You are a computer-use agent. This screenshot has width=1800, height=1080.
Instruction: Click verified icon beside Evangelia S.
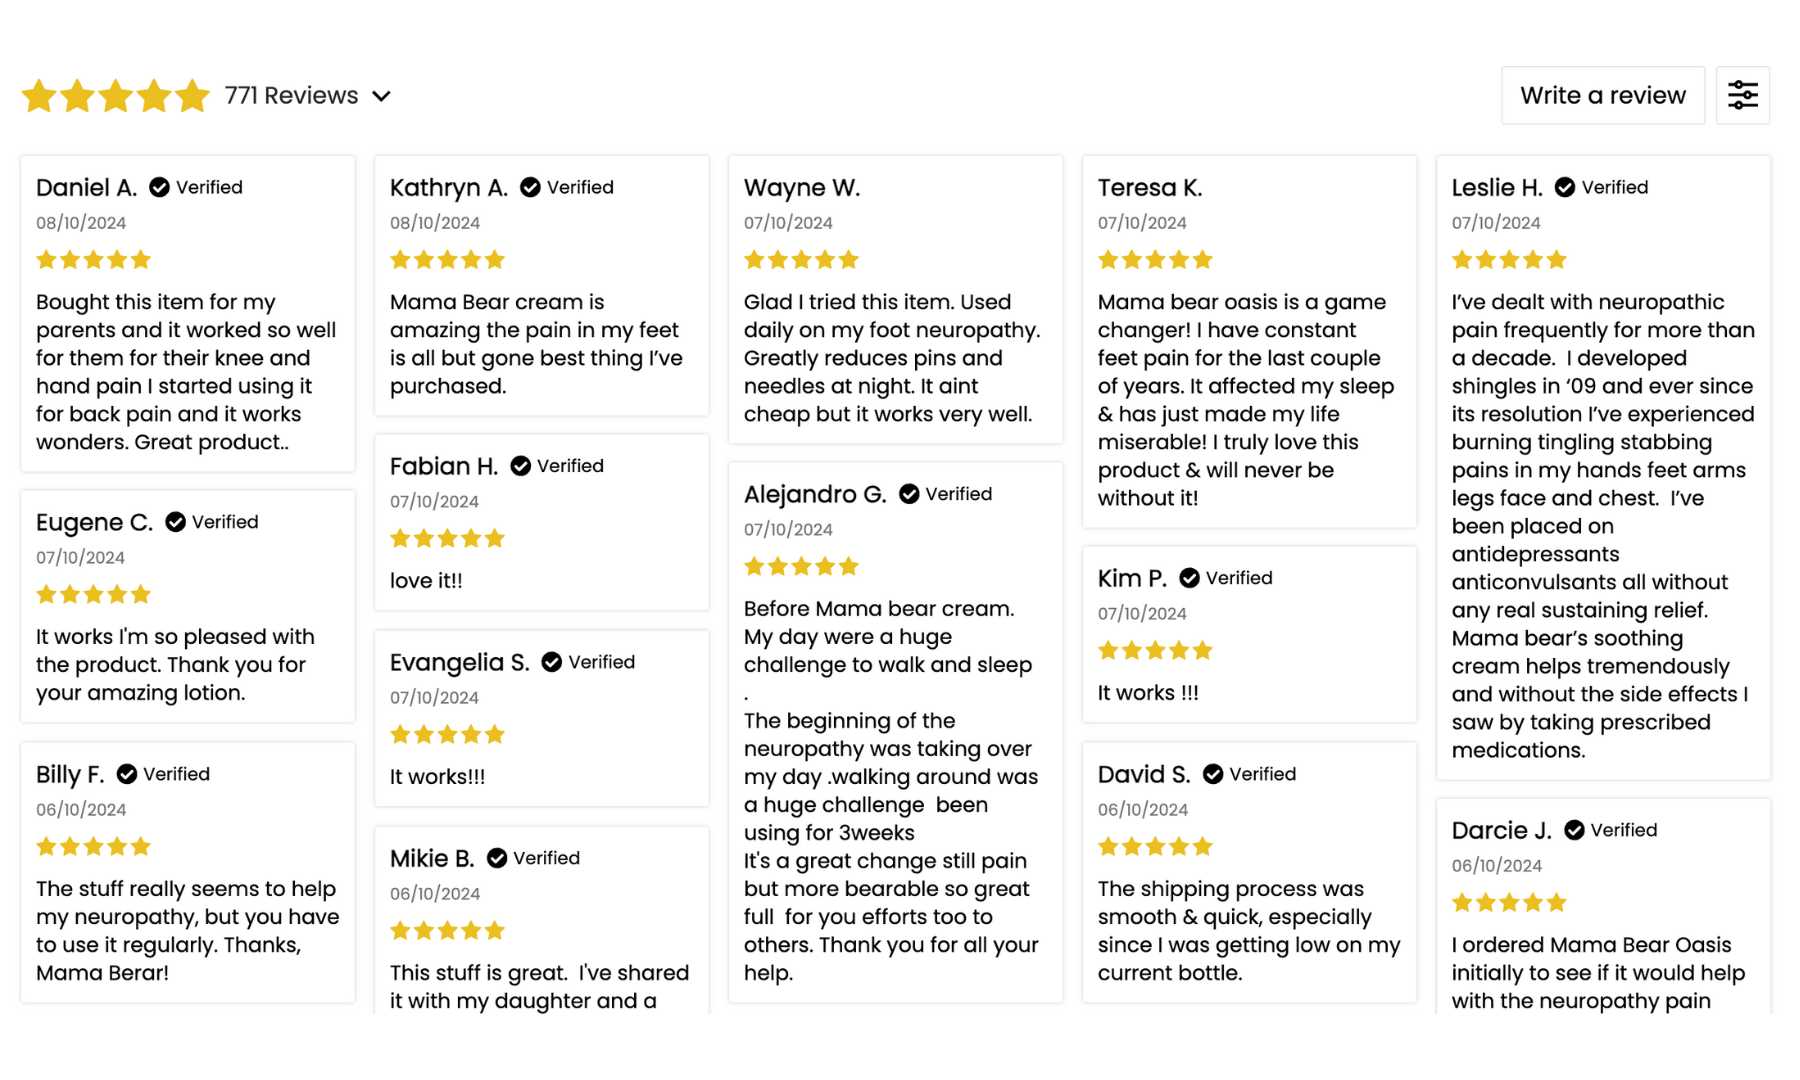[551, 662]
